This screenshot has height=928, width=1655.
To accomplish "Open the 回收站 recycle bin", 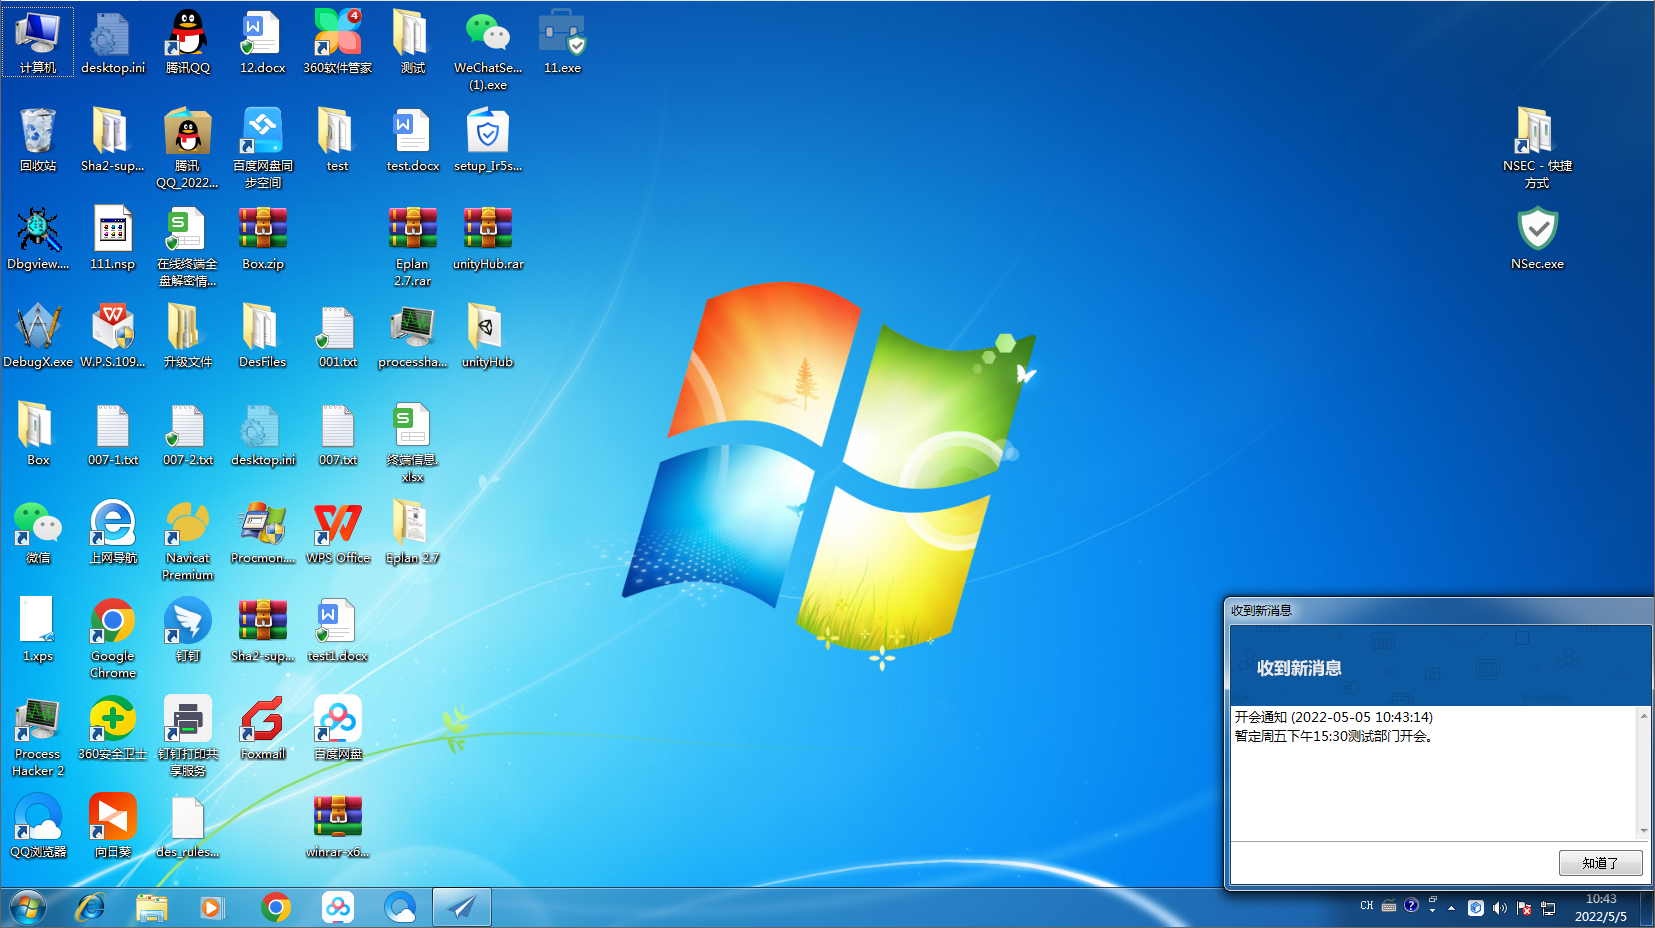I will click(x=38, y=140).
